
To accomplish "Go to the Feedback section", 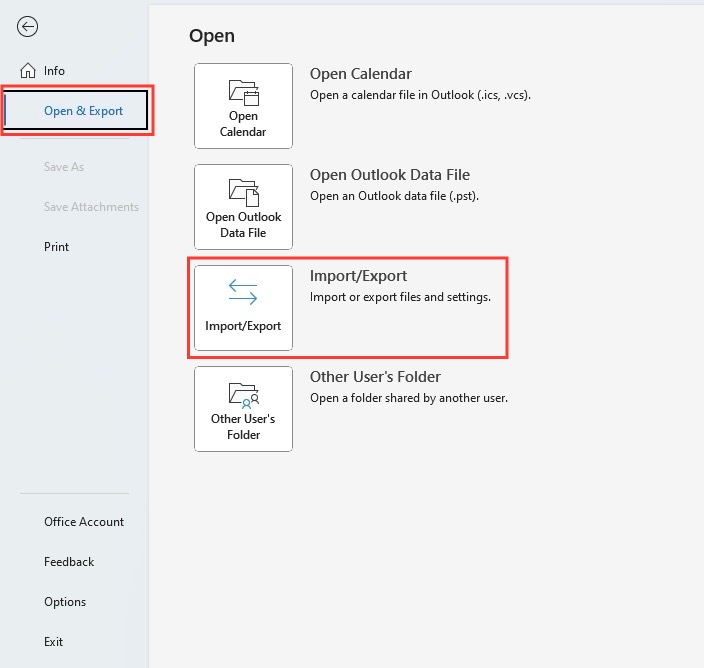I will (69, 562).
